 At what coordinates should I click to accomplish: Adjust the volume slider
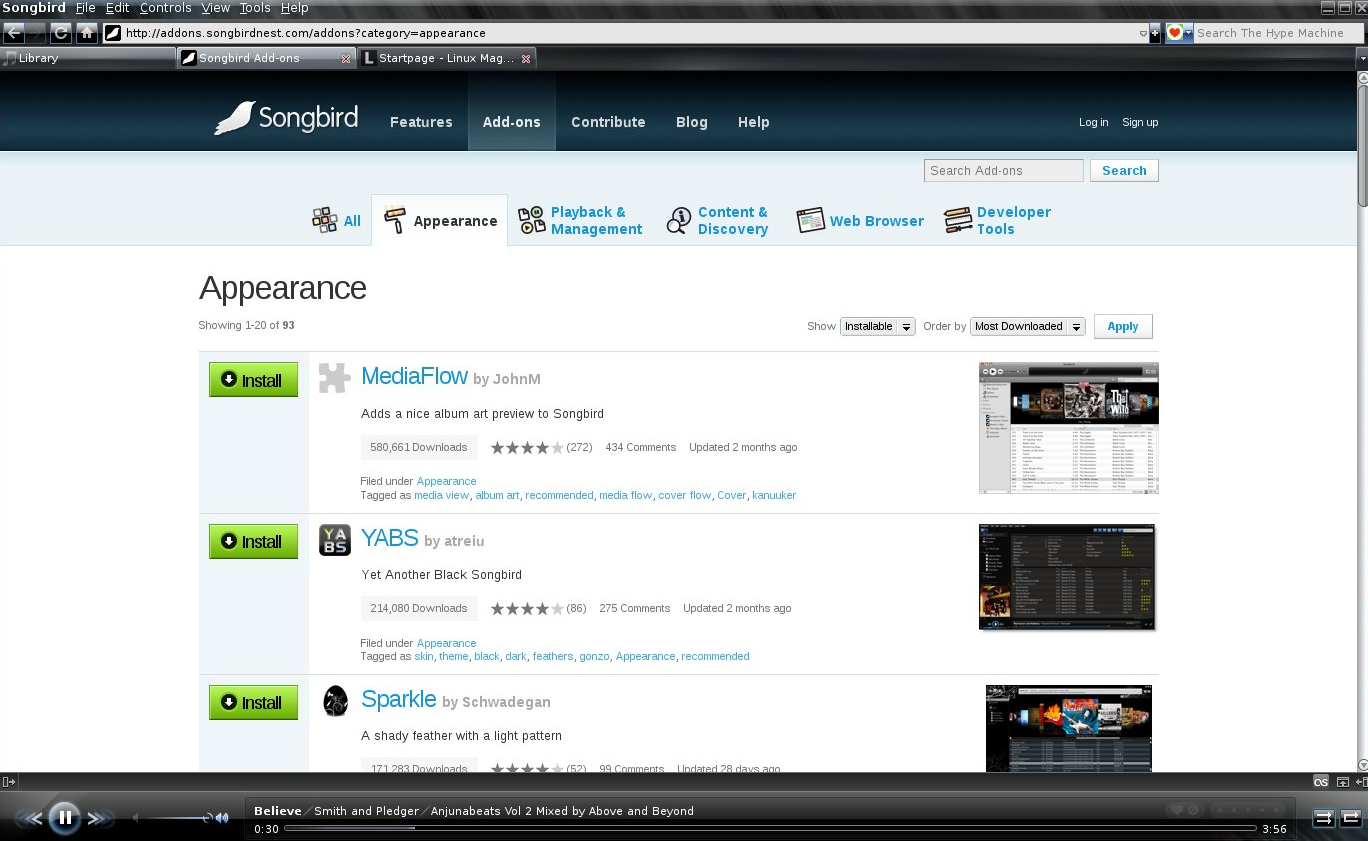pyautogui.click(x=176, y=818)
